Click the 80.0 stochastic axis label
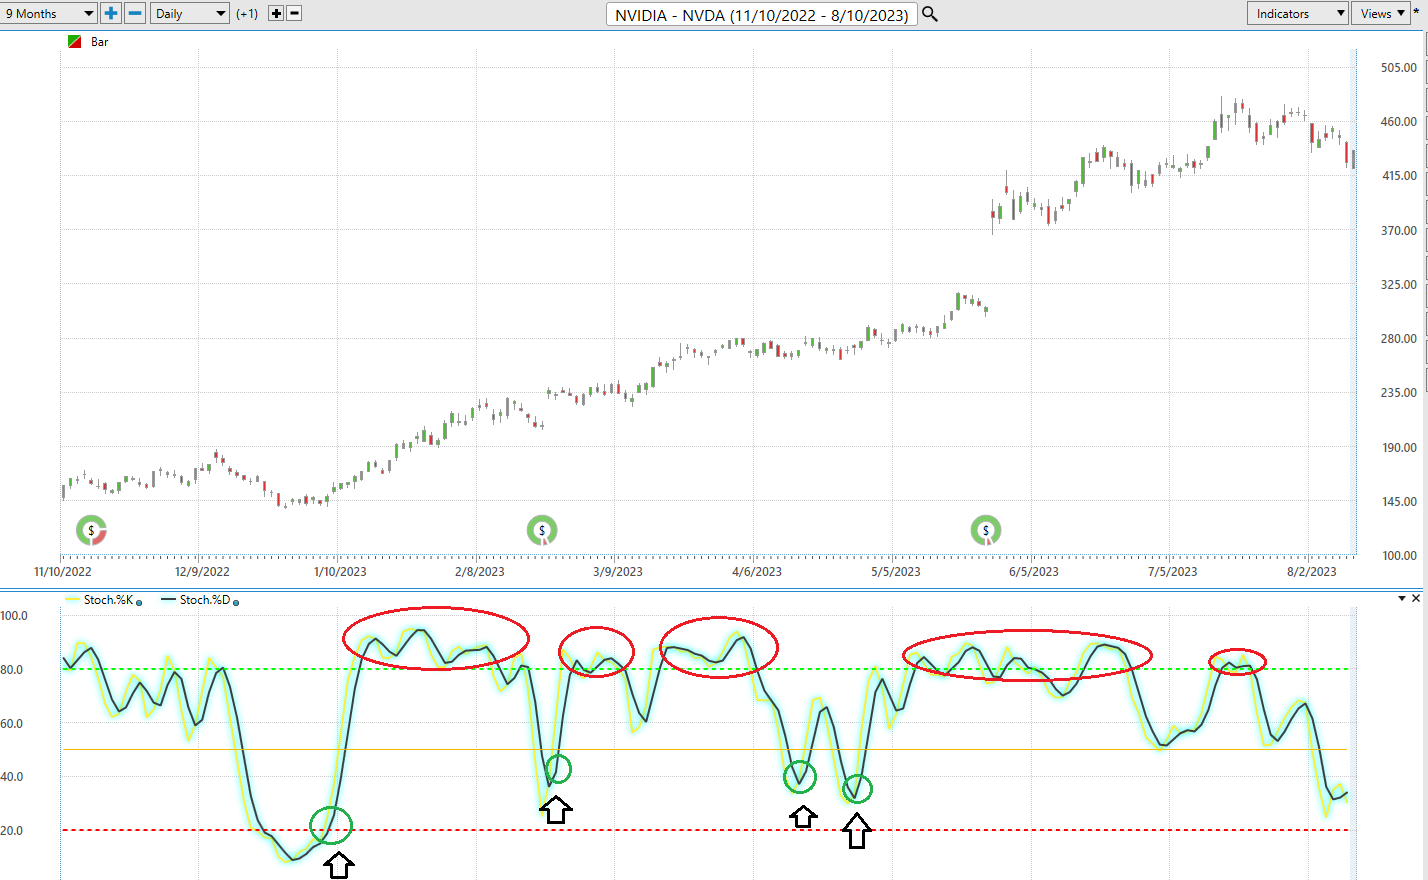Image resolution: width=1428 pixels, height=880 pixels. [x=12, y=670]
